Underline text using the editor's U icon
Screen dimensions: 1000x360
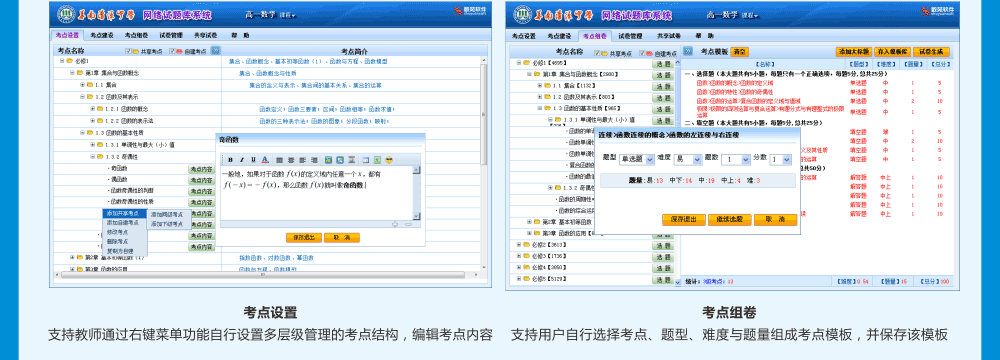pos(253,160)
